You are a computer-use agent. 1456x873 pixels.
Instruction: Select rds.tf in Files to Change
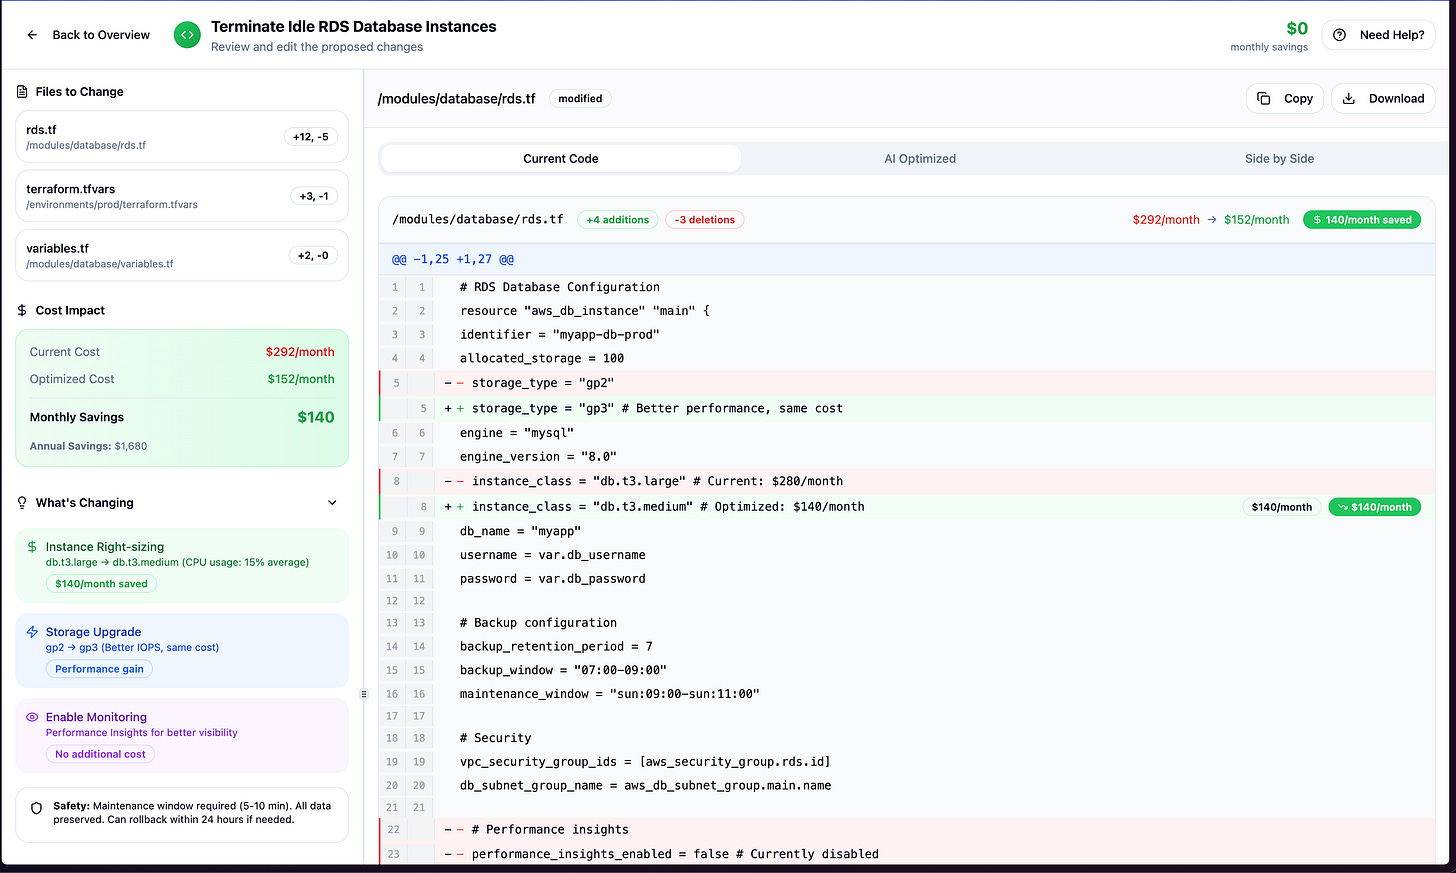pyautogui.click(x=182, y=137)
